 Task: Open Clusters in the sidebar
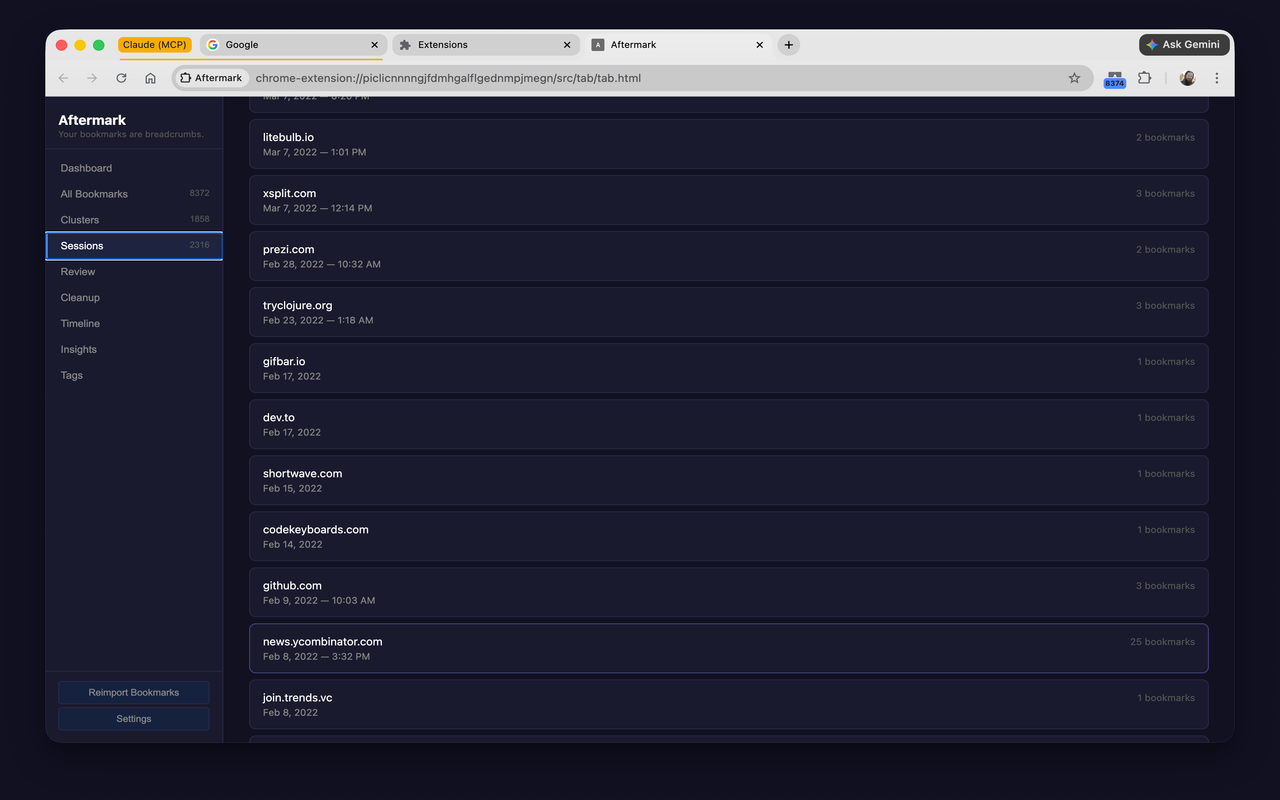click(134, 220)
